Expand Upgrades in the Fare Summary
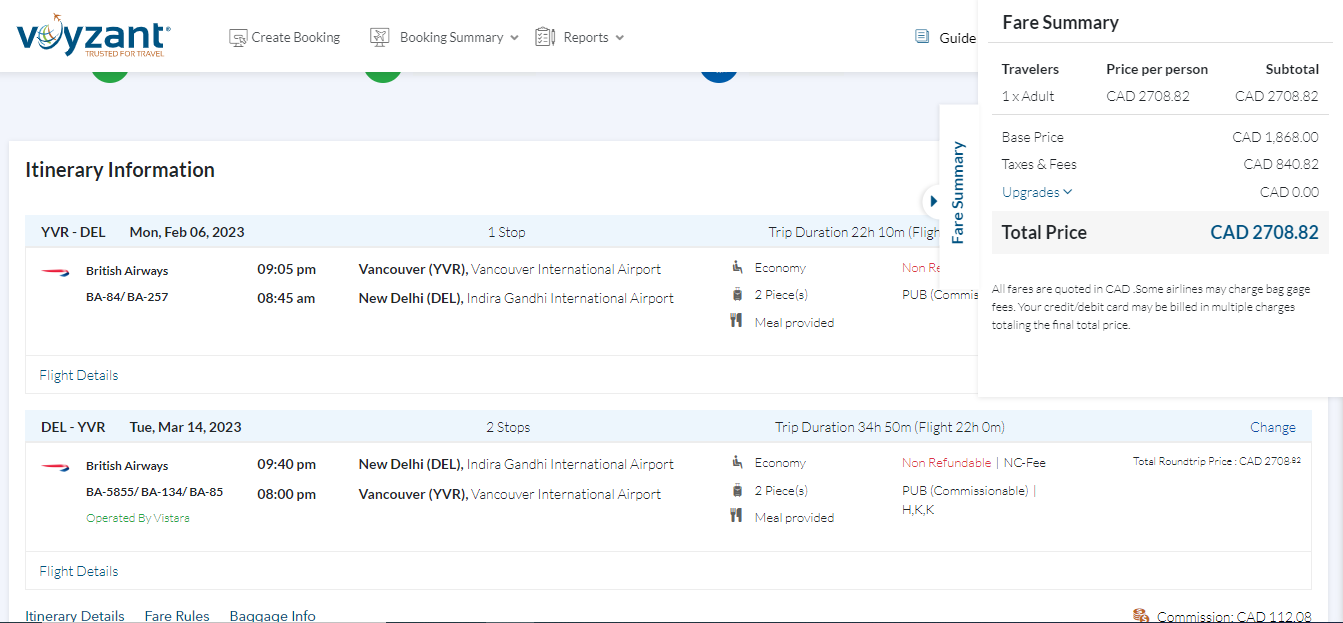The height and width of the screenshot is (623, 1343). (x=1037, y=192)
